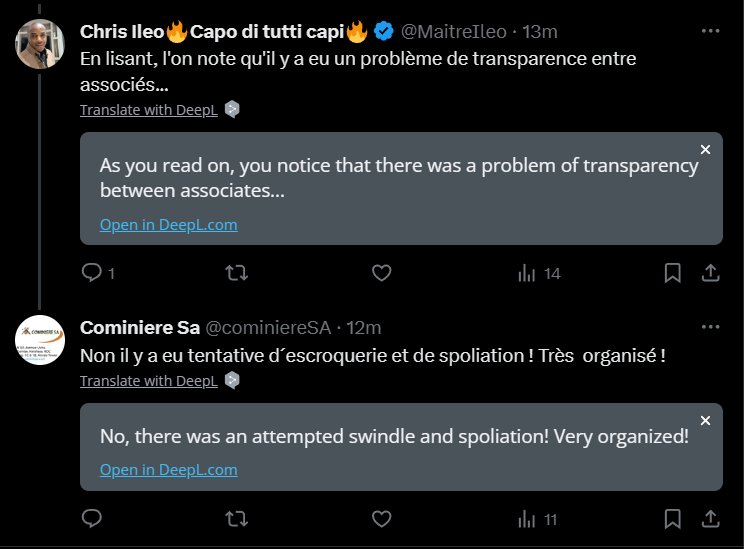Click Translate with DeepL under Cominiere Sa's tweet
The height and width of the screenshot is (549, 744).
point(149,381)
